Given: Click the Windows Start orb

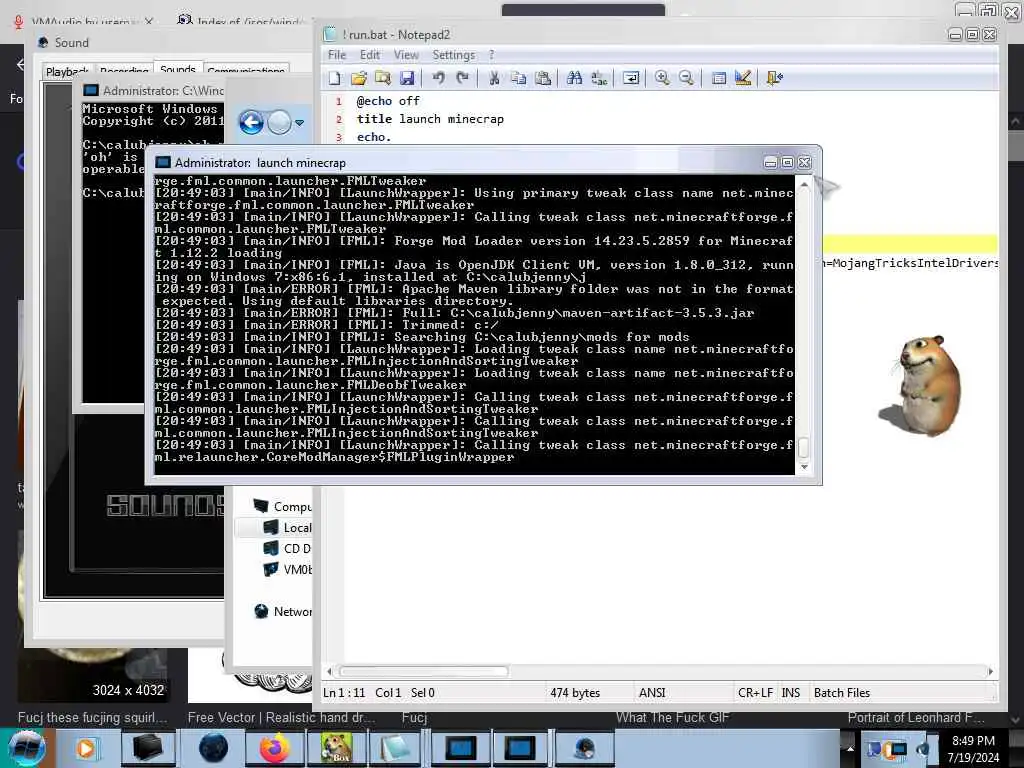Looking at the screenshot, I should (27, 748).
